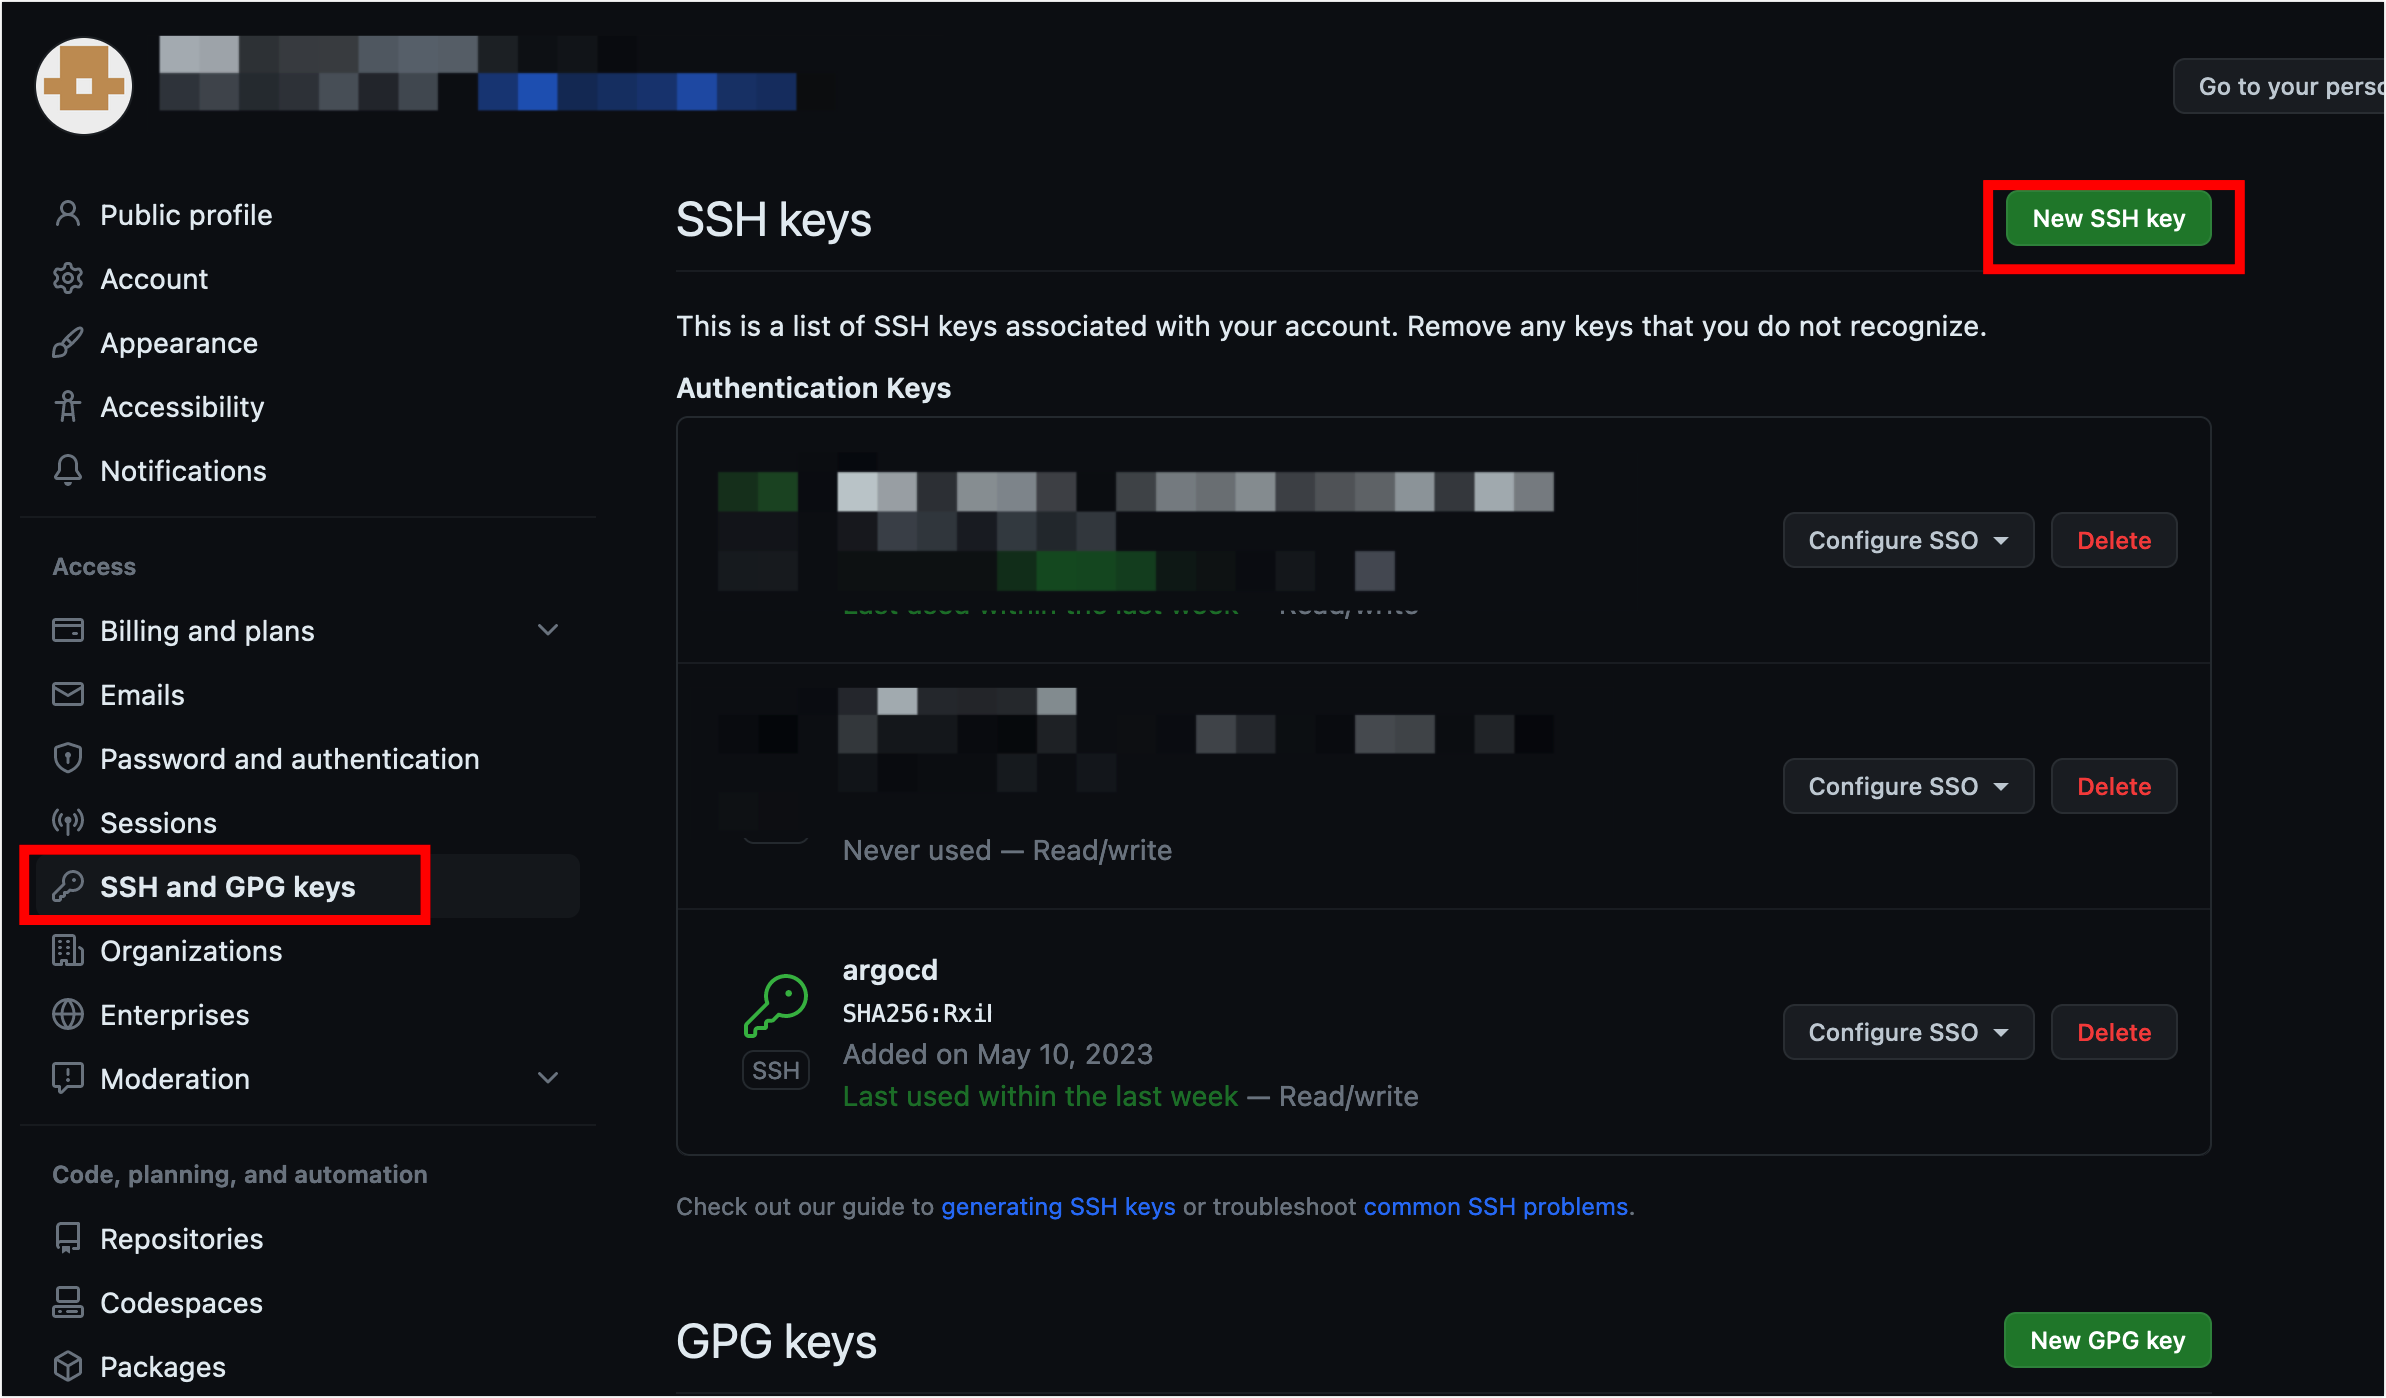Open Configure SSO dropdown for argocd key

click(1907, 1032)
